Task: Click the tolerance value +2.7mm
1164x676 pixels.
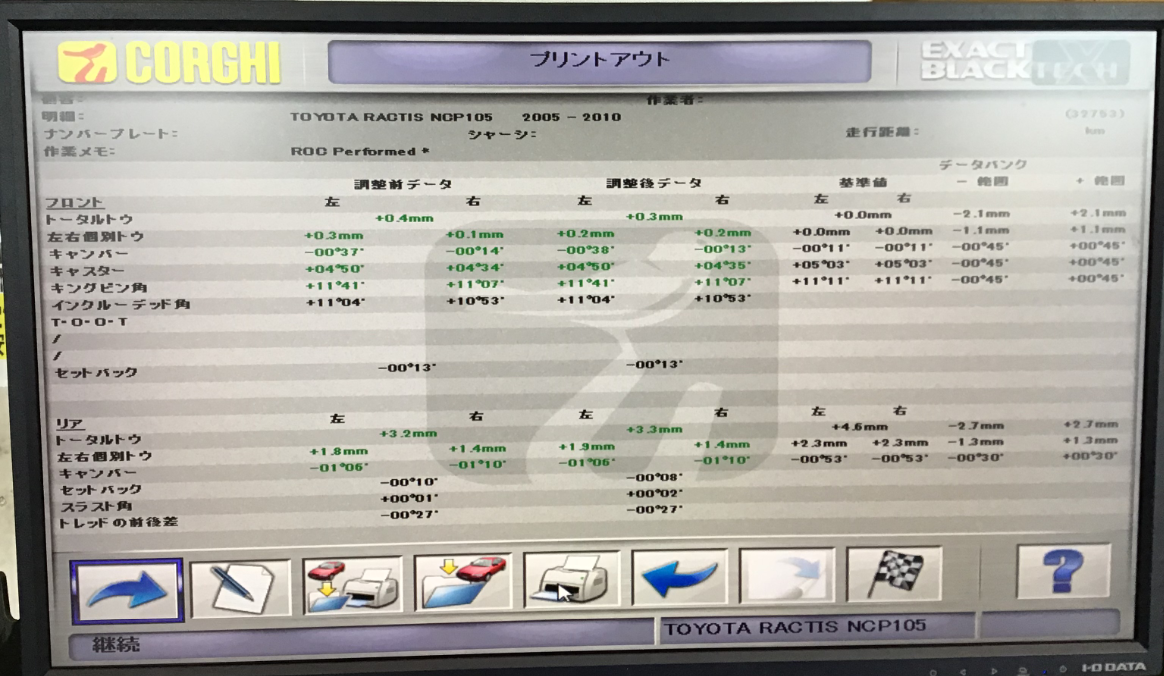Action: click(1091, 424)
